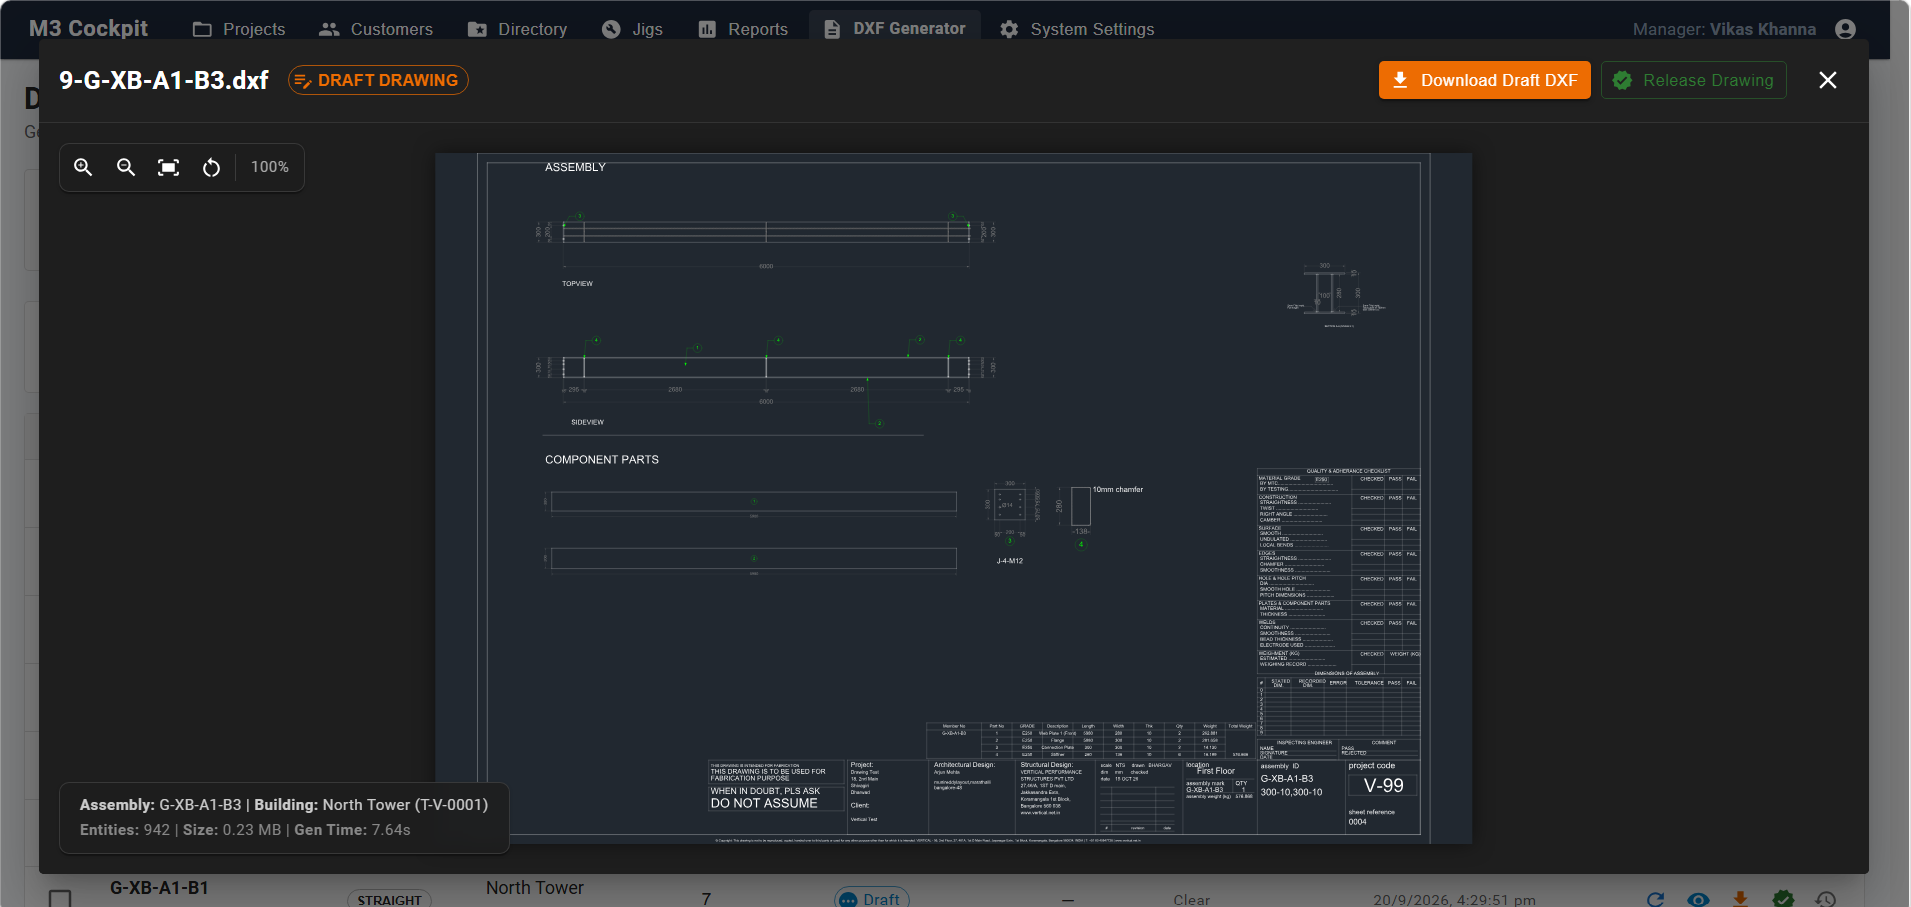The height and width of the screenshot is (907, 1911).
Task: Close the DXF preview dialog
Action: pos(1827,80)
